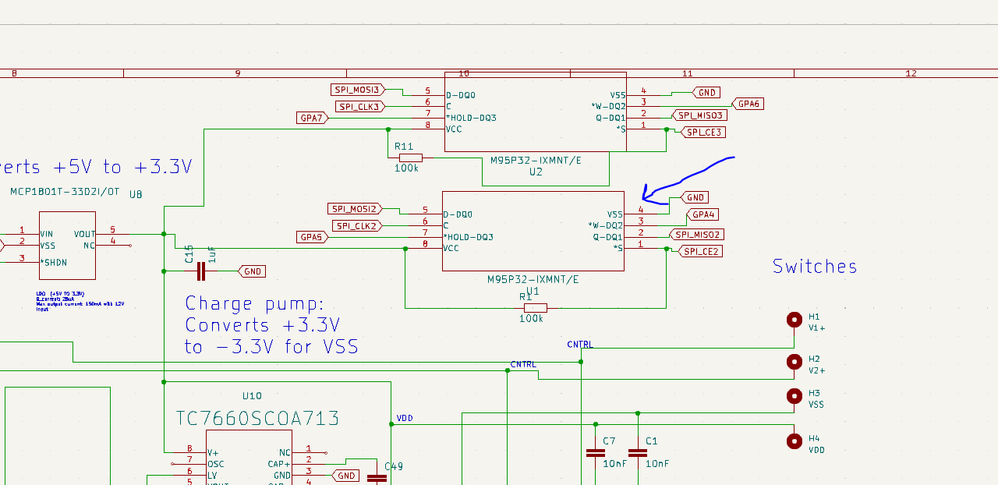Viewport: 998px width, 485px height.
Task: Select the SPI_CLK3 global label
Action: coord(359,106)
